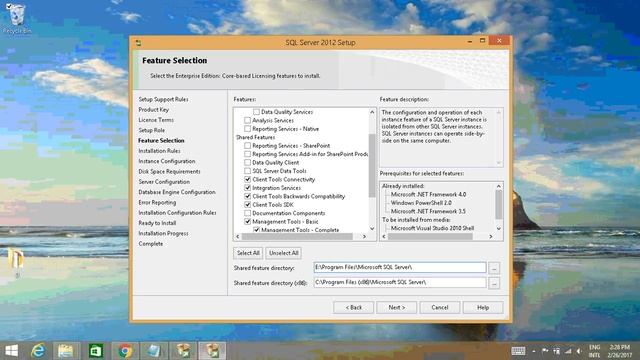640x360 pixels.
Task: Click the Product Key step
Action: pos(153,110)
